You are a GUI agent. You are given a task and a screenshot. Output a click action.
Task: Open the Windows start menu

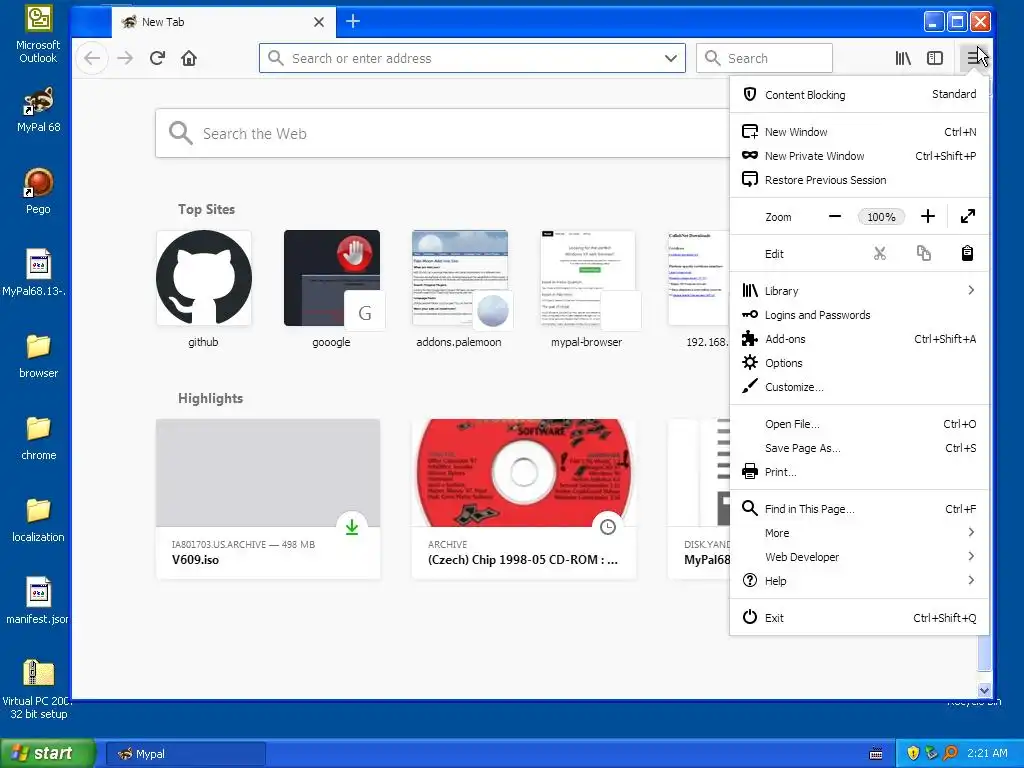click(x=46, y=753)
